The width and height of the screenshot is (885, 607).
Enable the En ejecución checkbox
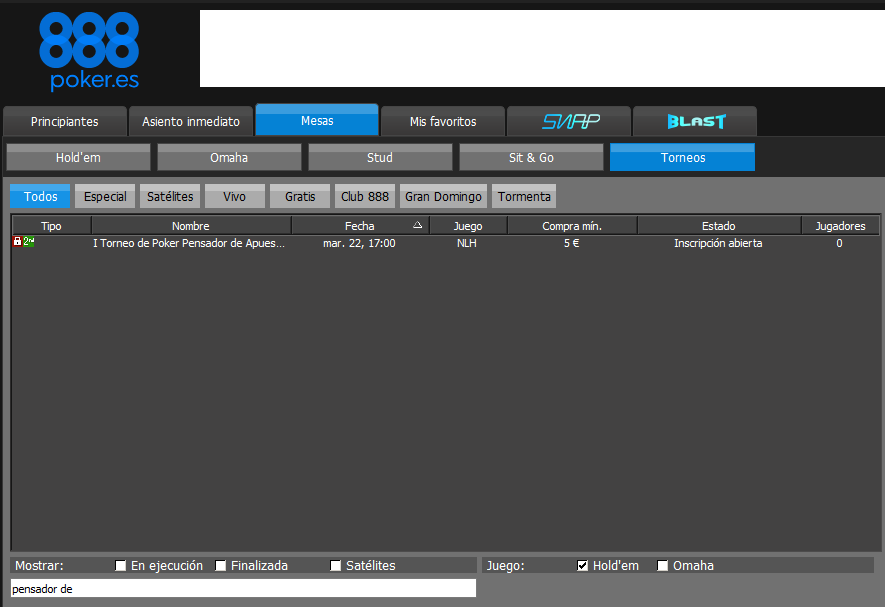(121, 566)
